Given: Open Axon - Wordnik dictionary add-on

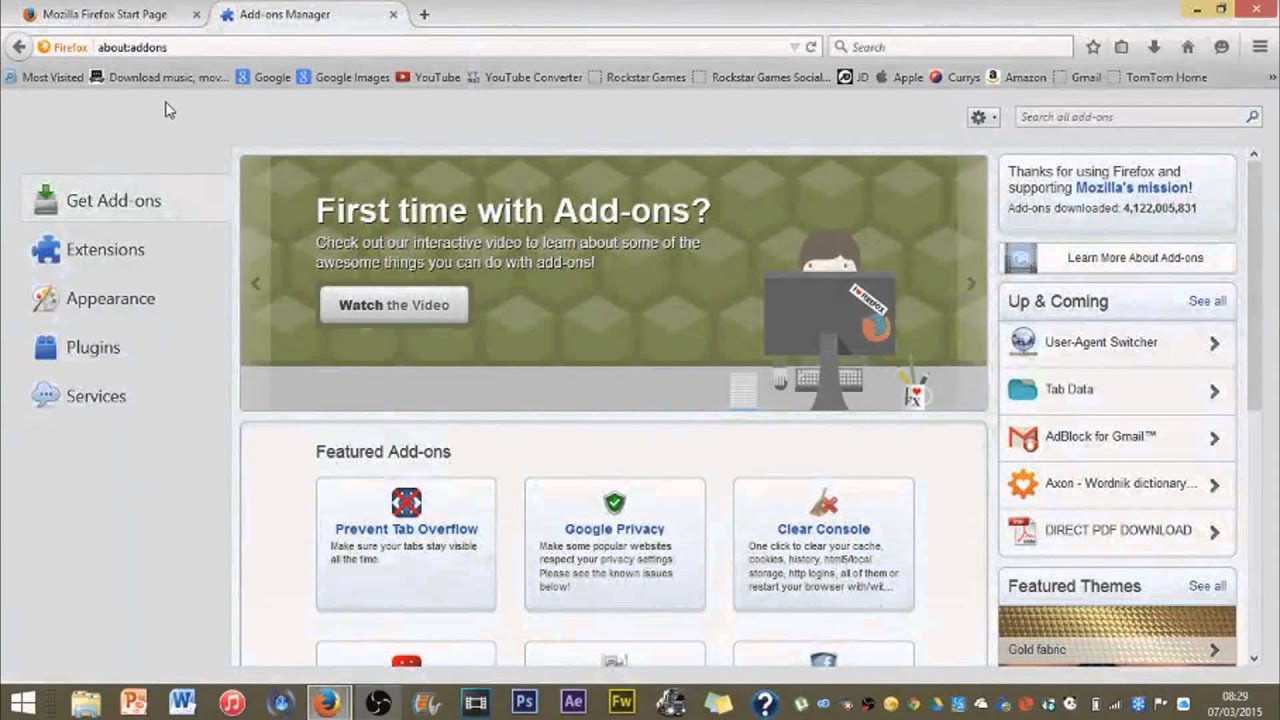Looking at the screenshot, I should coord(1117,484).
